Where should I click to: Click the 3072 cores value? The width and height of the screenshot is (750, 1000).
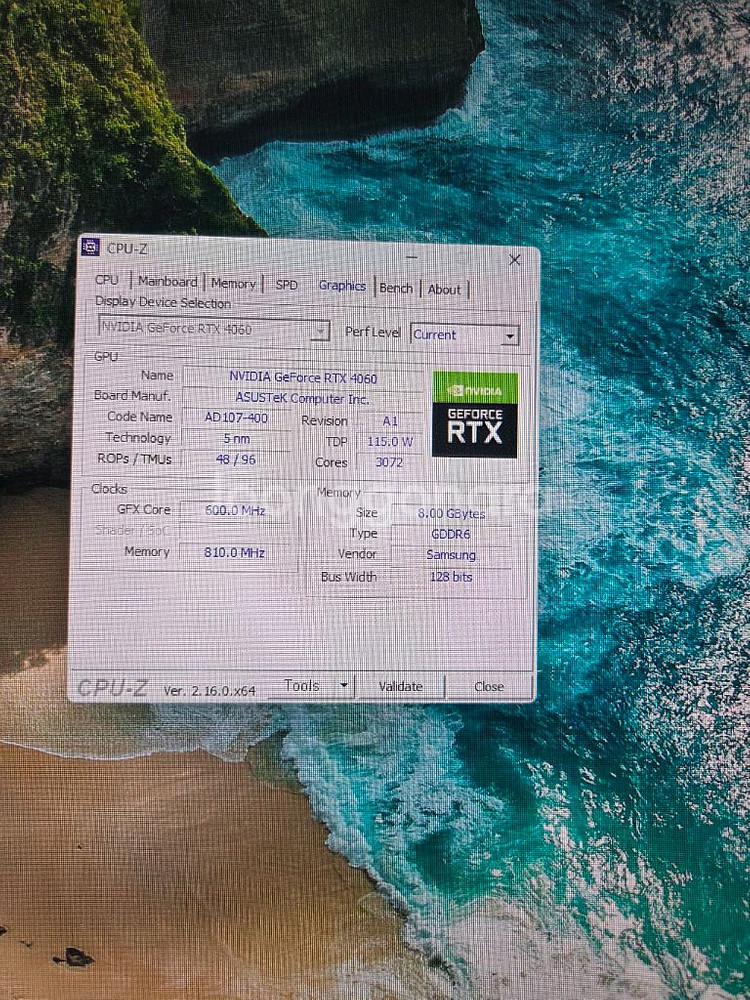[389, 462]
